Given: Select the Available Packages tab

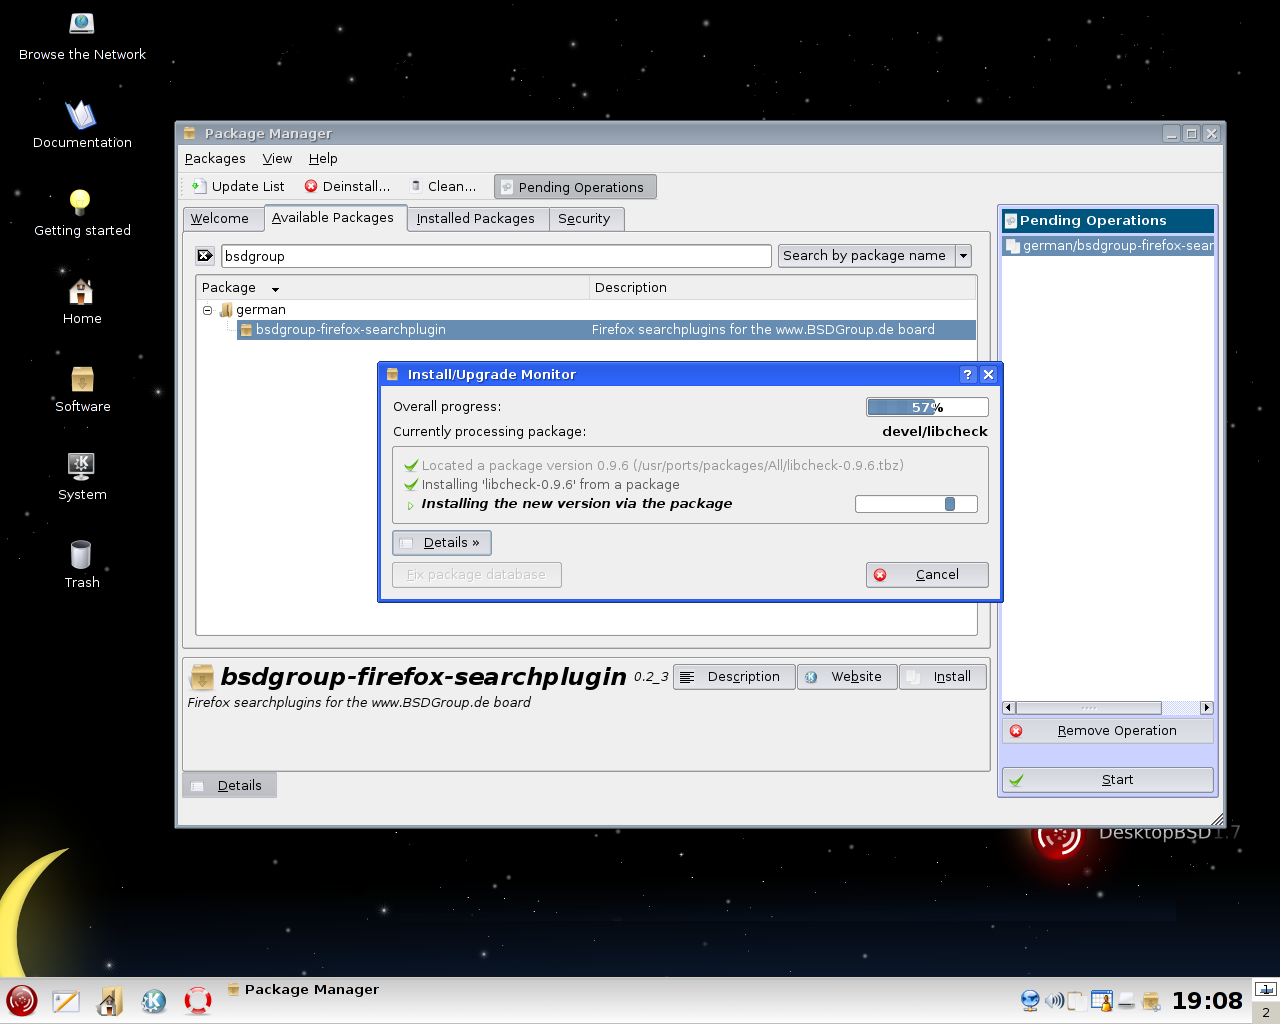Looking at the screenshot, I should (333, 218).
